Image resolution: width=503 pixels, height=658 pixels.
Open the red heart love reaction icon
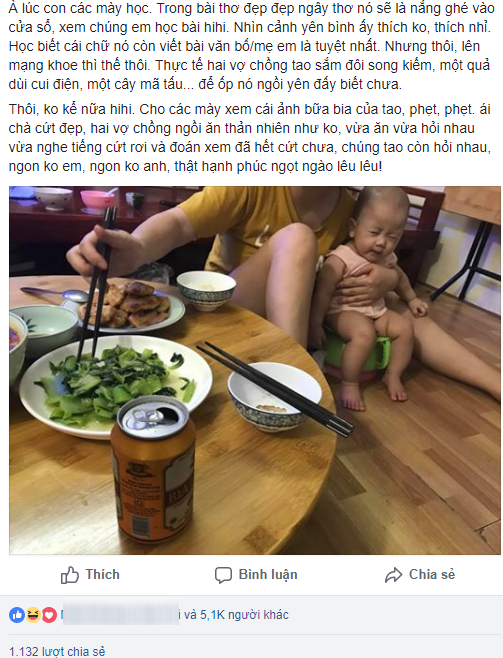[49, 615]
